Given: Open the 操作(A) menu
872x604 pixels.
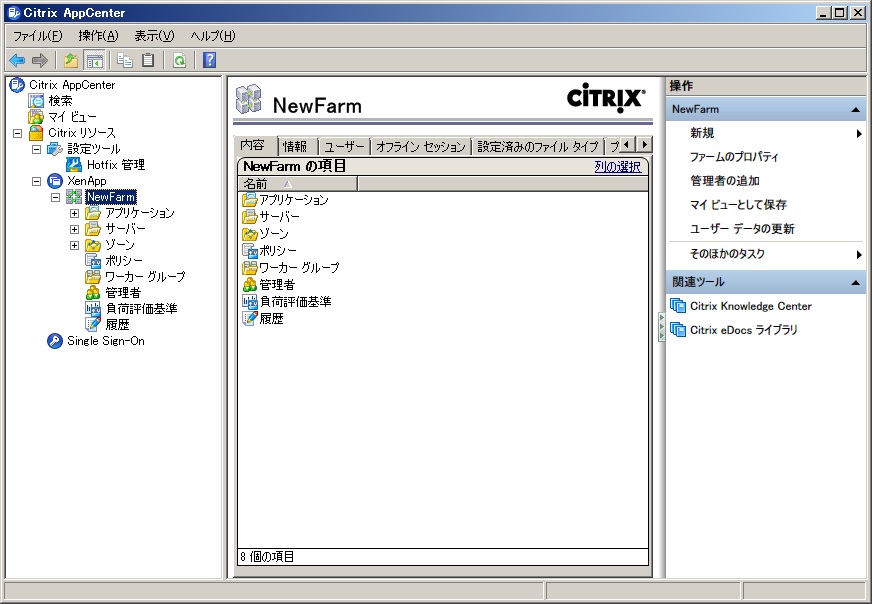Looking at the screenshot, I should pos(98,36).
